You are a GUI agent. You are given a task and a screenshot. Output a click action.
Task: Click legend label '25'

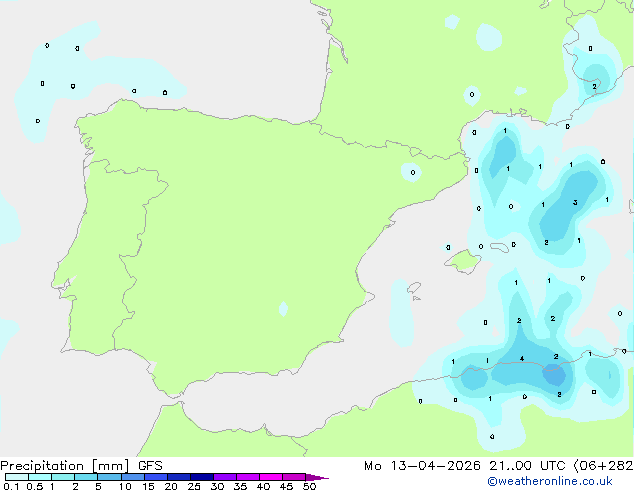[194, 486]
